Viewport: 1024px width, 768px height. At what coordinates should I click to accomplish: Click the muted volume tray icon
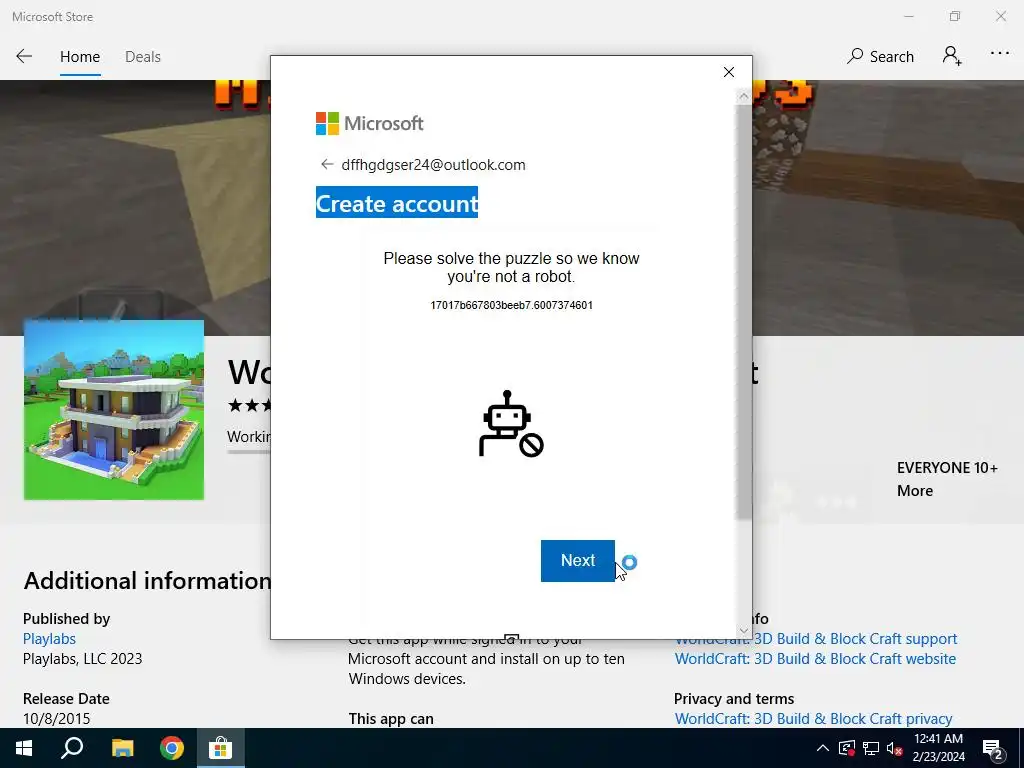point(895,748)
